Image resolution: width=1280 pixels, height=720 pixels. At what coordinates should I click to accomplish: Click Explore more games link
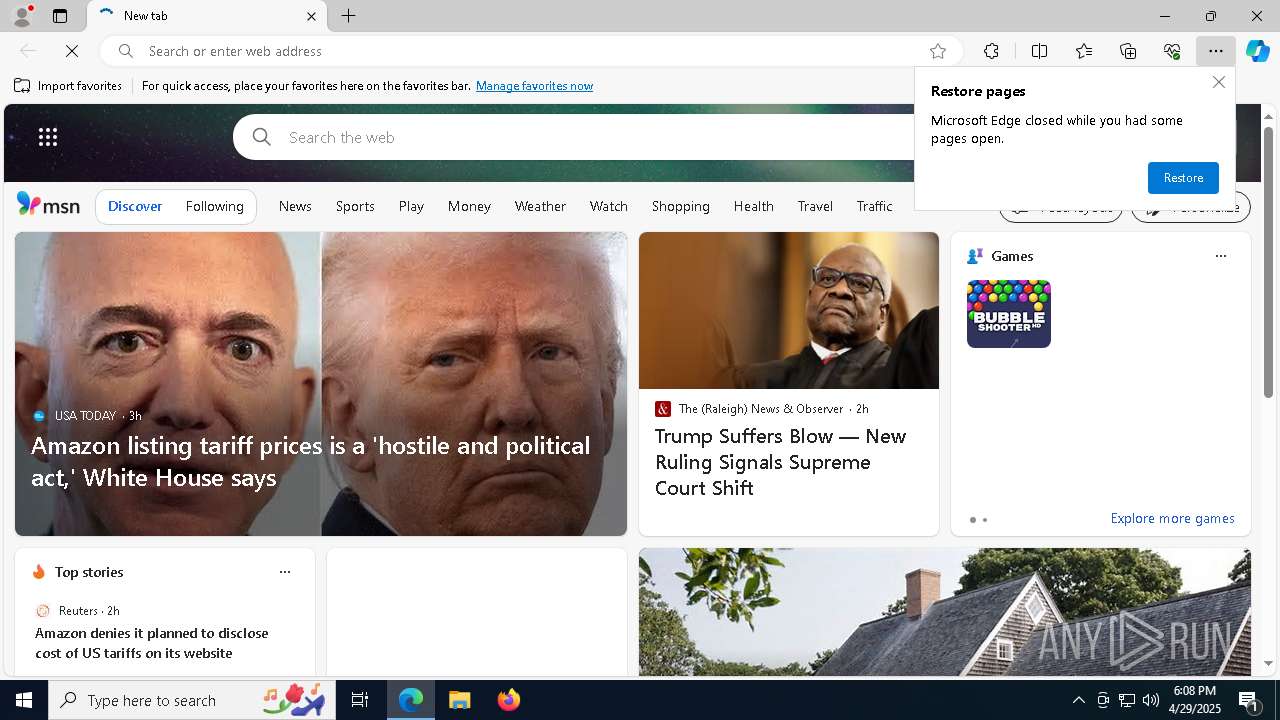pyautogui.click(x=1172, y=519)
